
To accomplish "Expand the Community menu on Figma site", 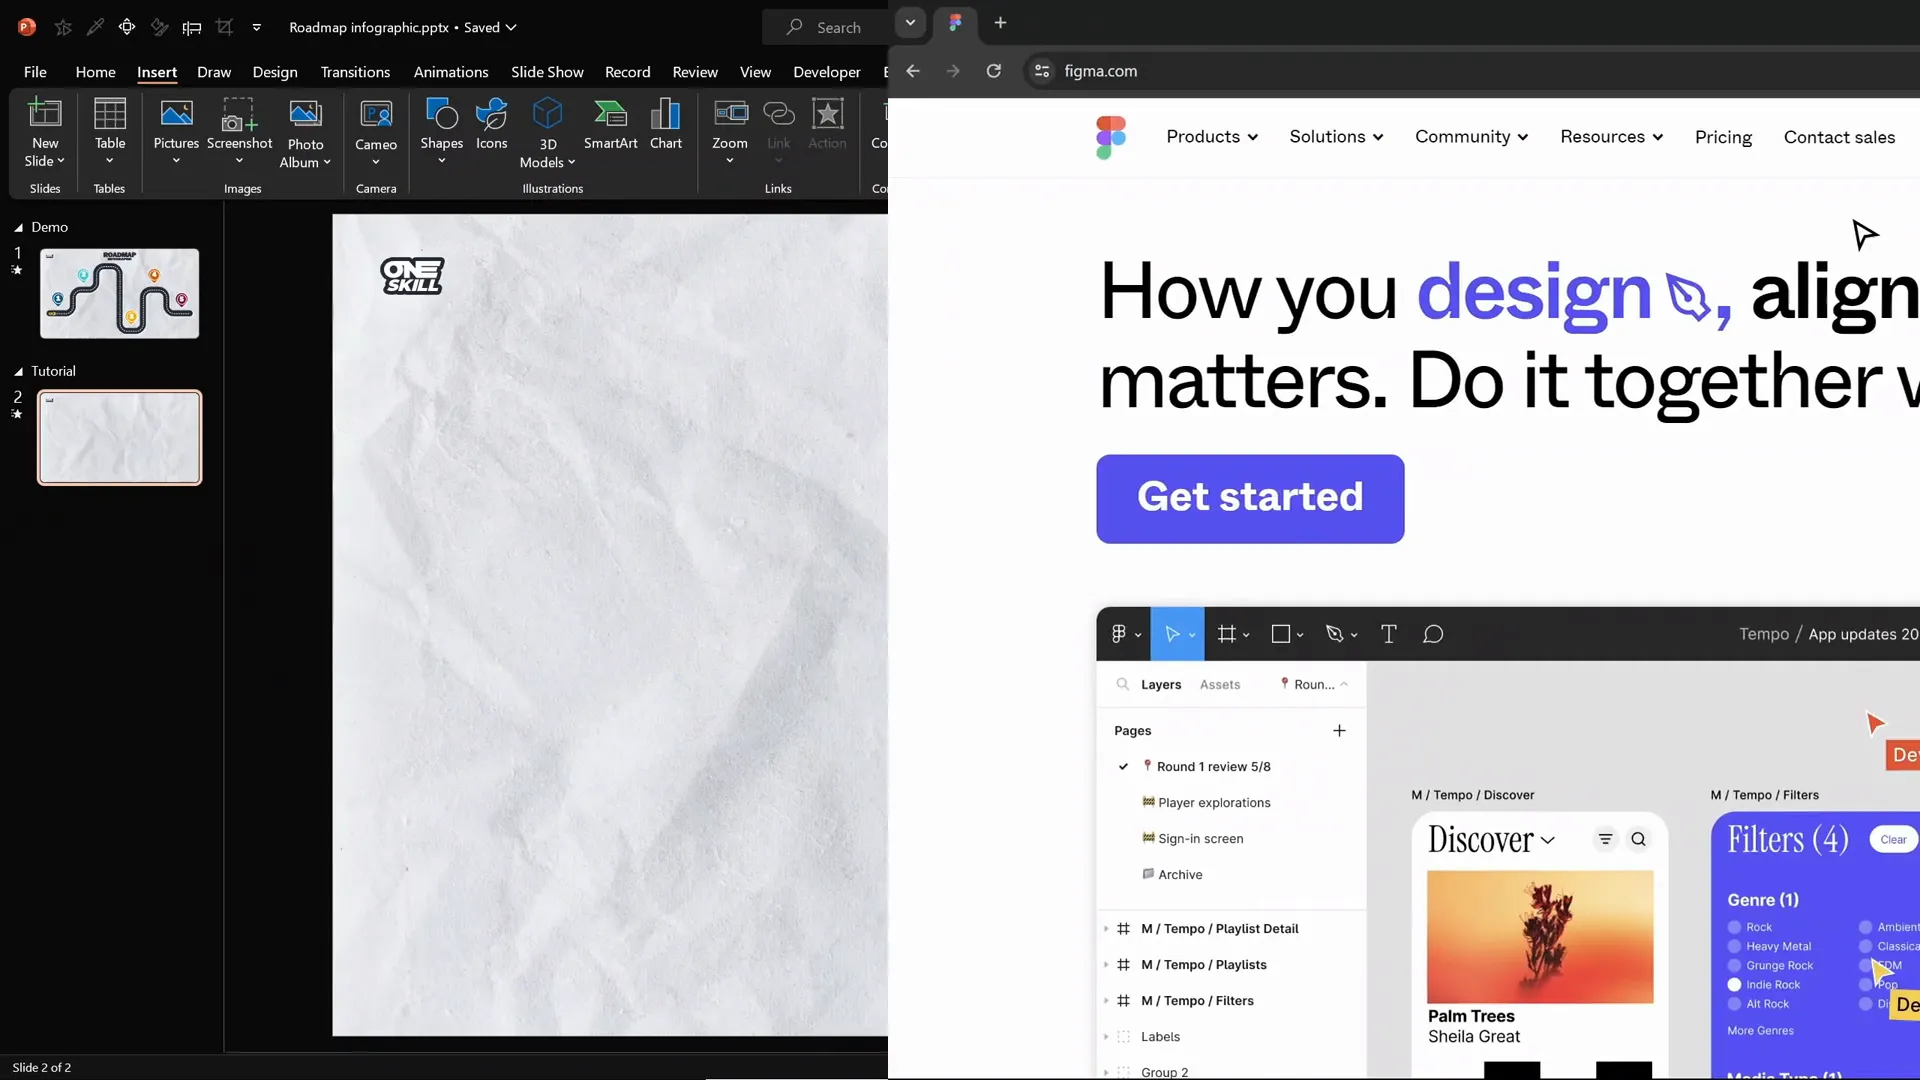I will click(1471, 137).
